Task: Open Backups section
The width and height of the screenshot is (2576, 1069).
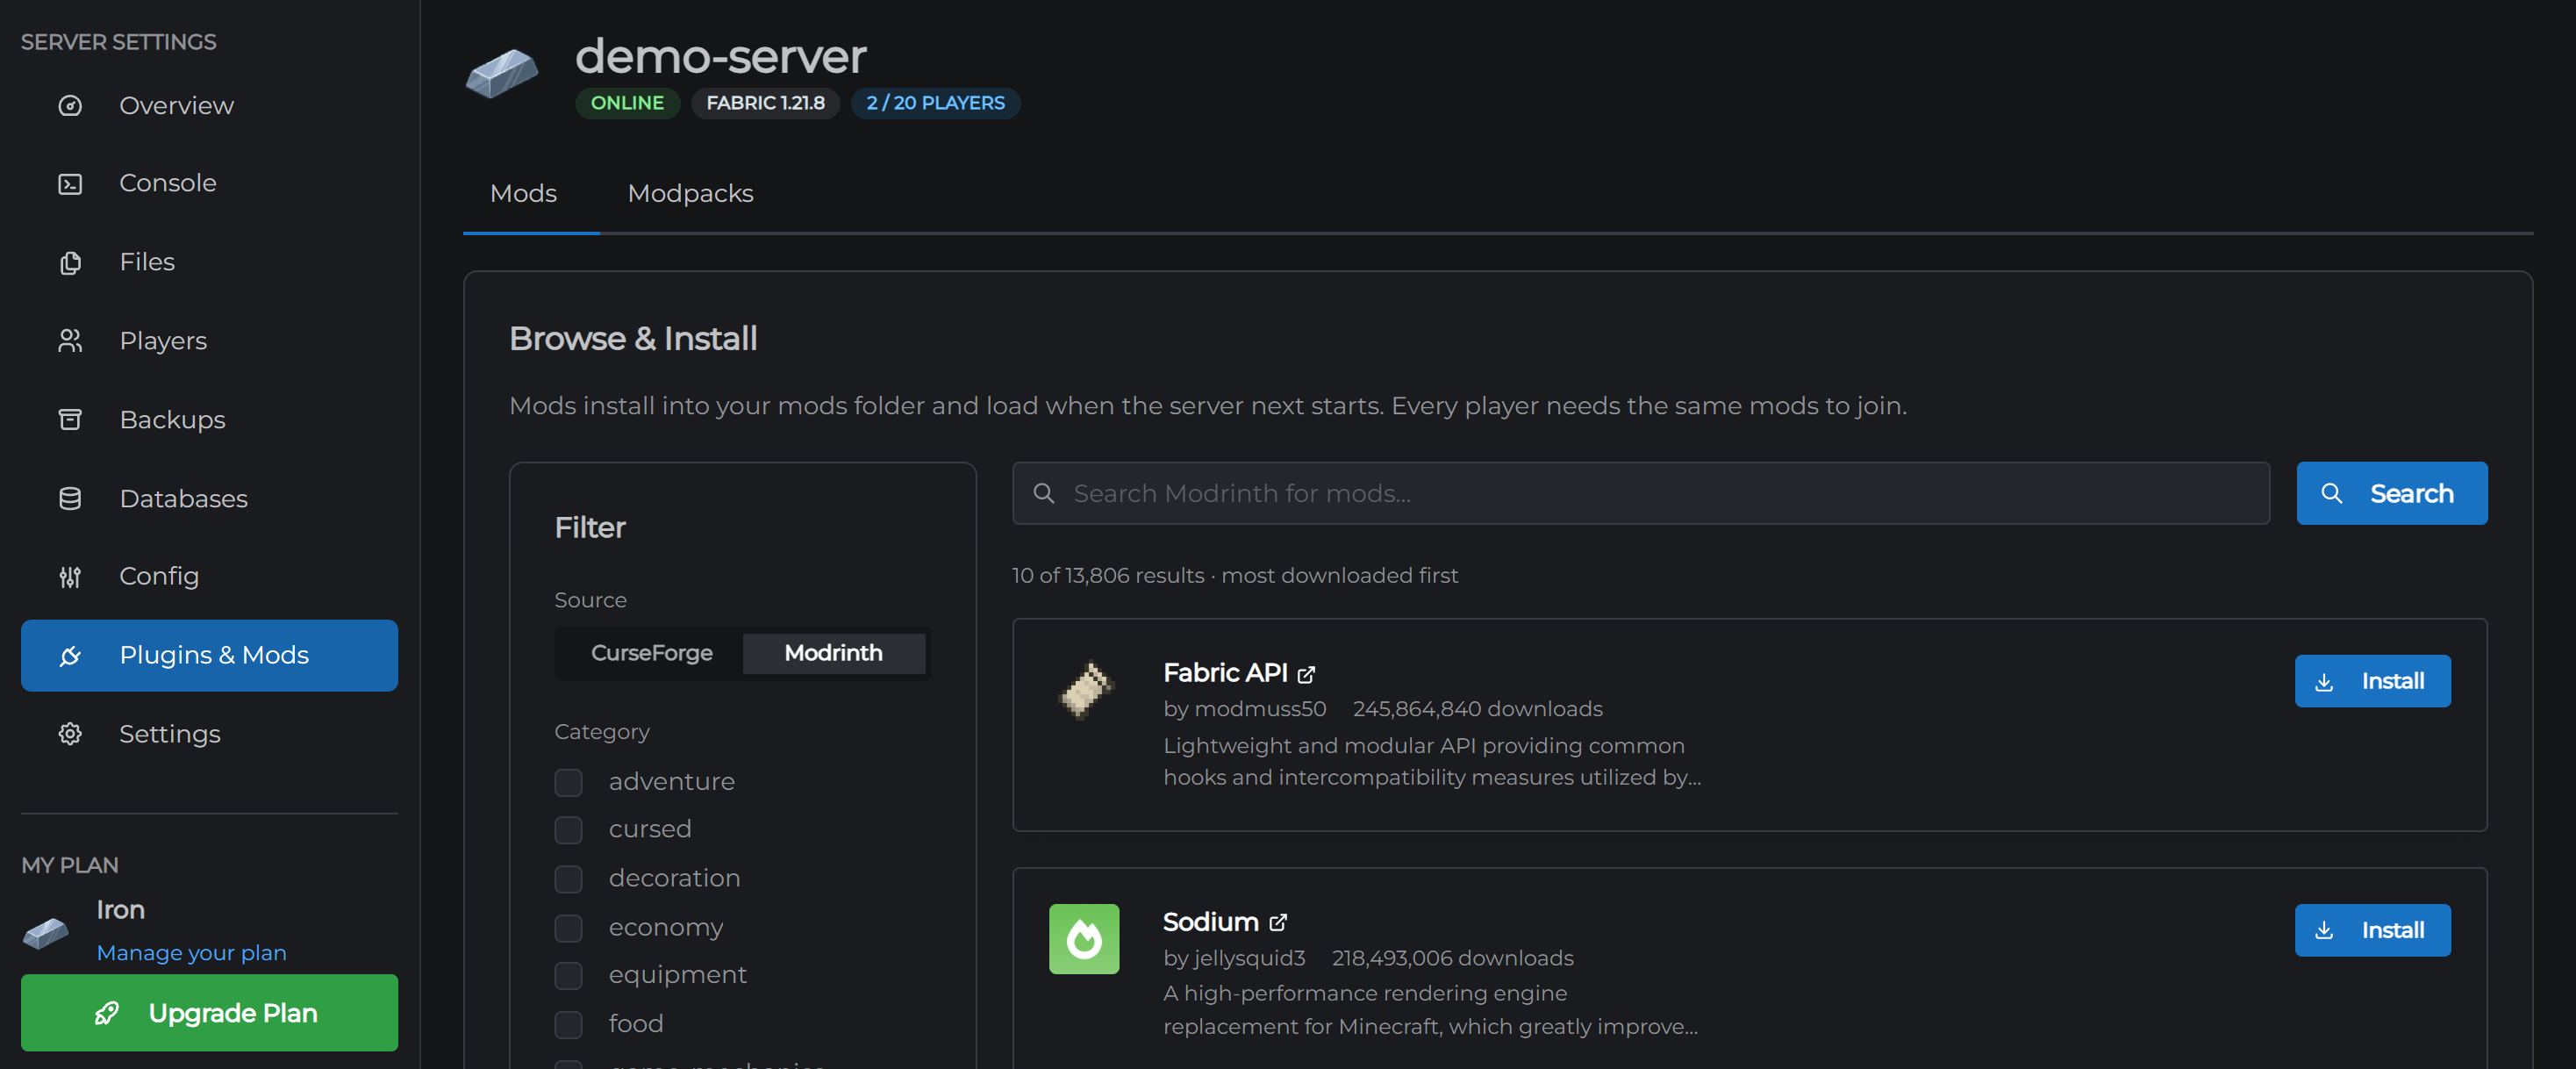Action: [x=209, y=419]
